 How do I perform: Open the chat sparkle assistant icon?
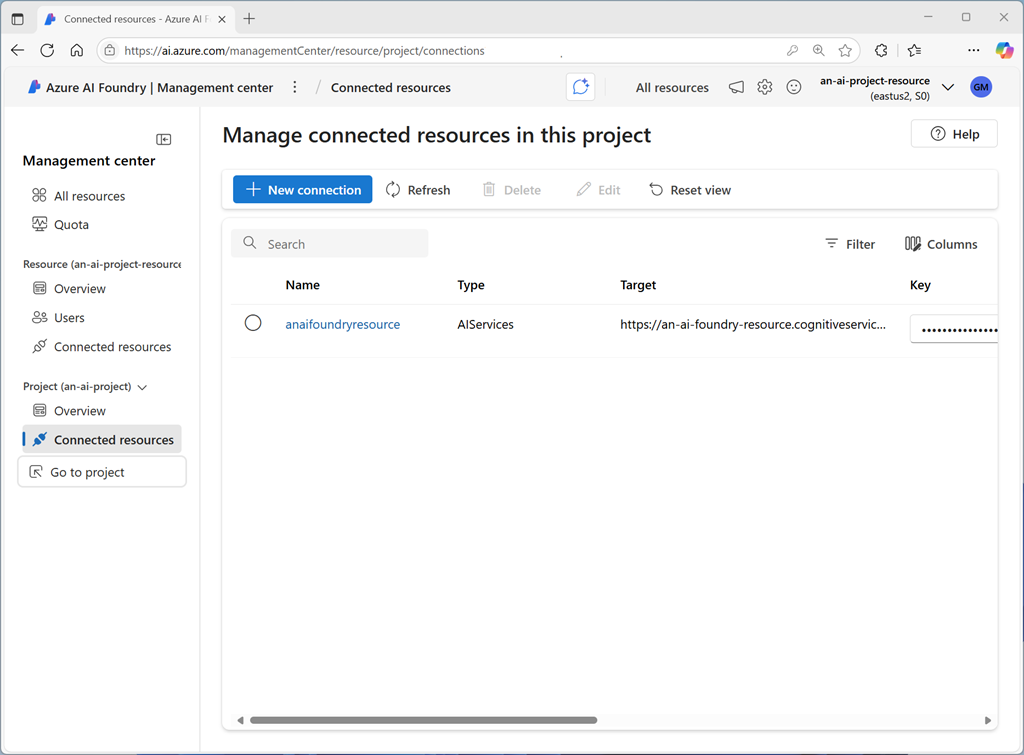(x=580, y=87)
